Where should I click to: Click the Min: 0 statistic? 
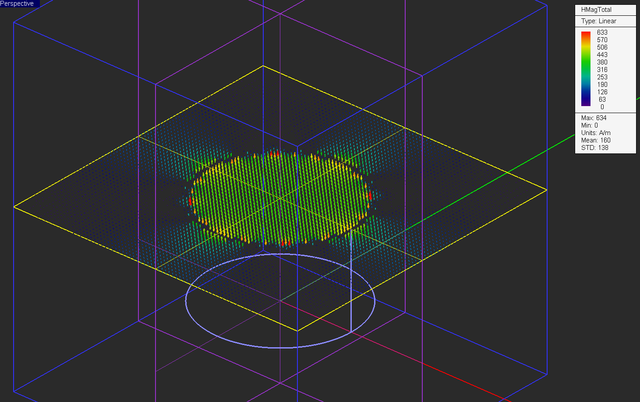coord(589,125)
